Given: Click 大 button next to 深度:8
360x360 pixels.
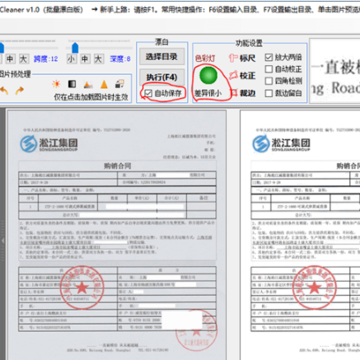Looking at the screenshot, I should tap(98, 59).
